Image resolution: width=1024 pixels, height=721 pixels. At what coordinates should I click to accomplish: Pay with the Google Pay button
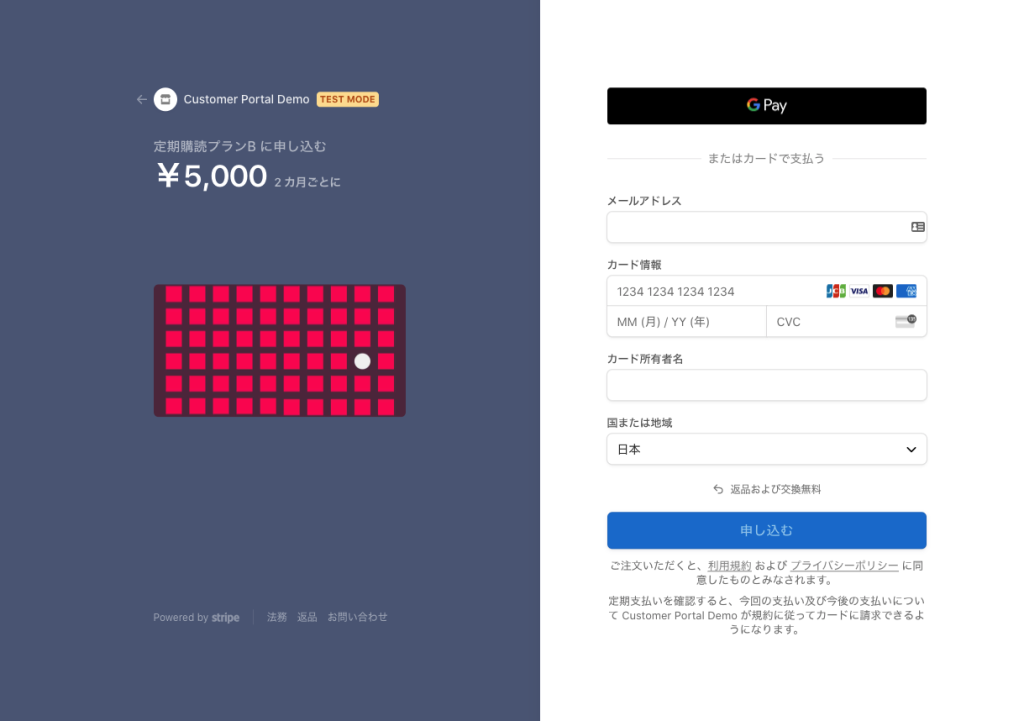coord(766,106)
